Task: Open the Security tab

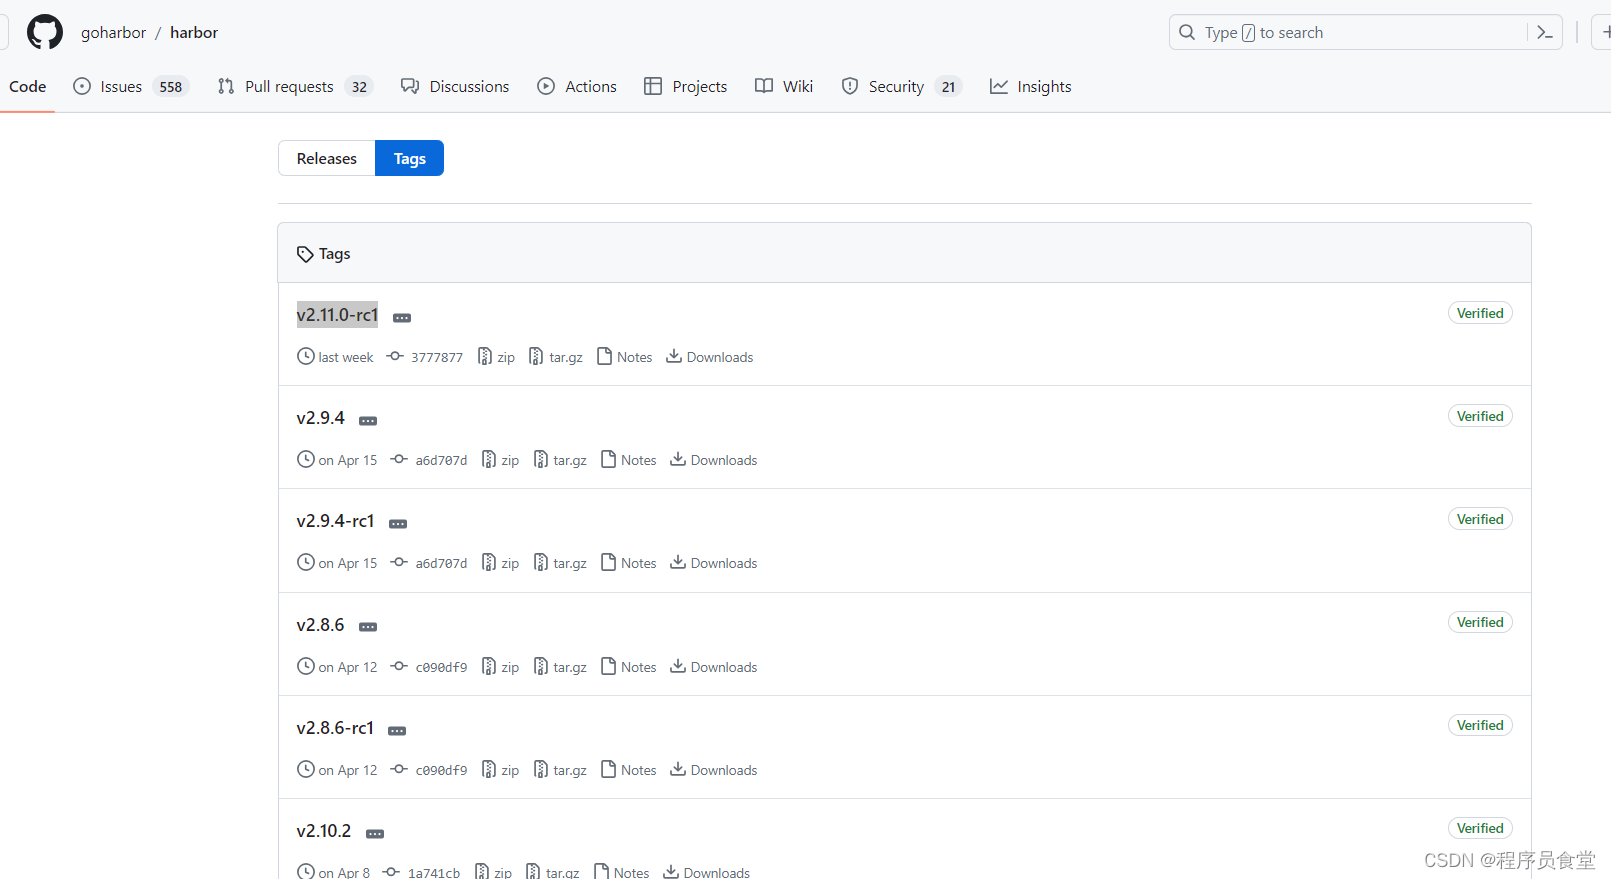Action: pyautogui.click(x=901, y=86)
